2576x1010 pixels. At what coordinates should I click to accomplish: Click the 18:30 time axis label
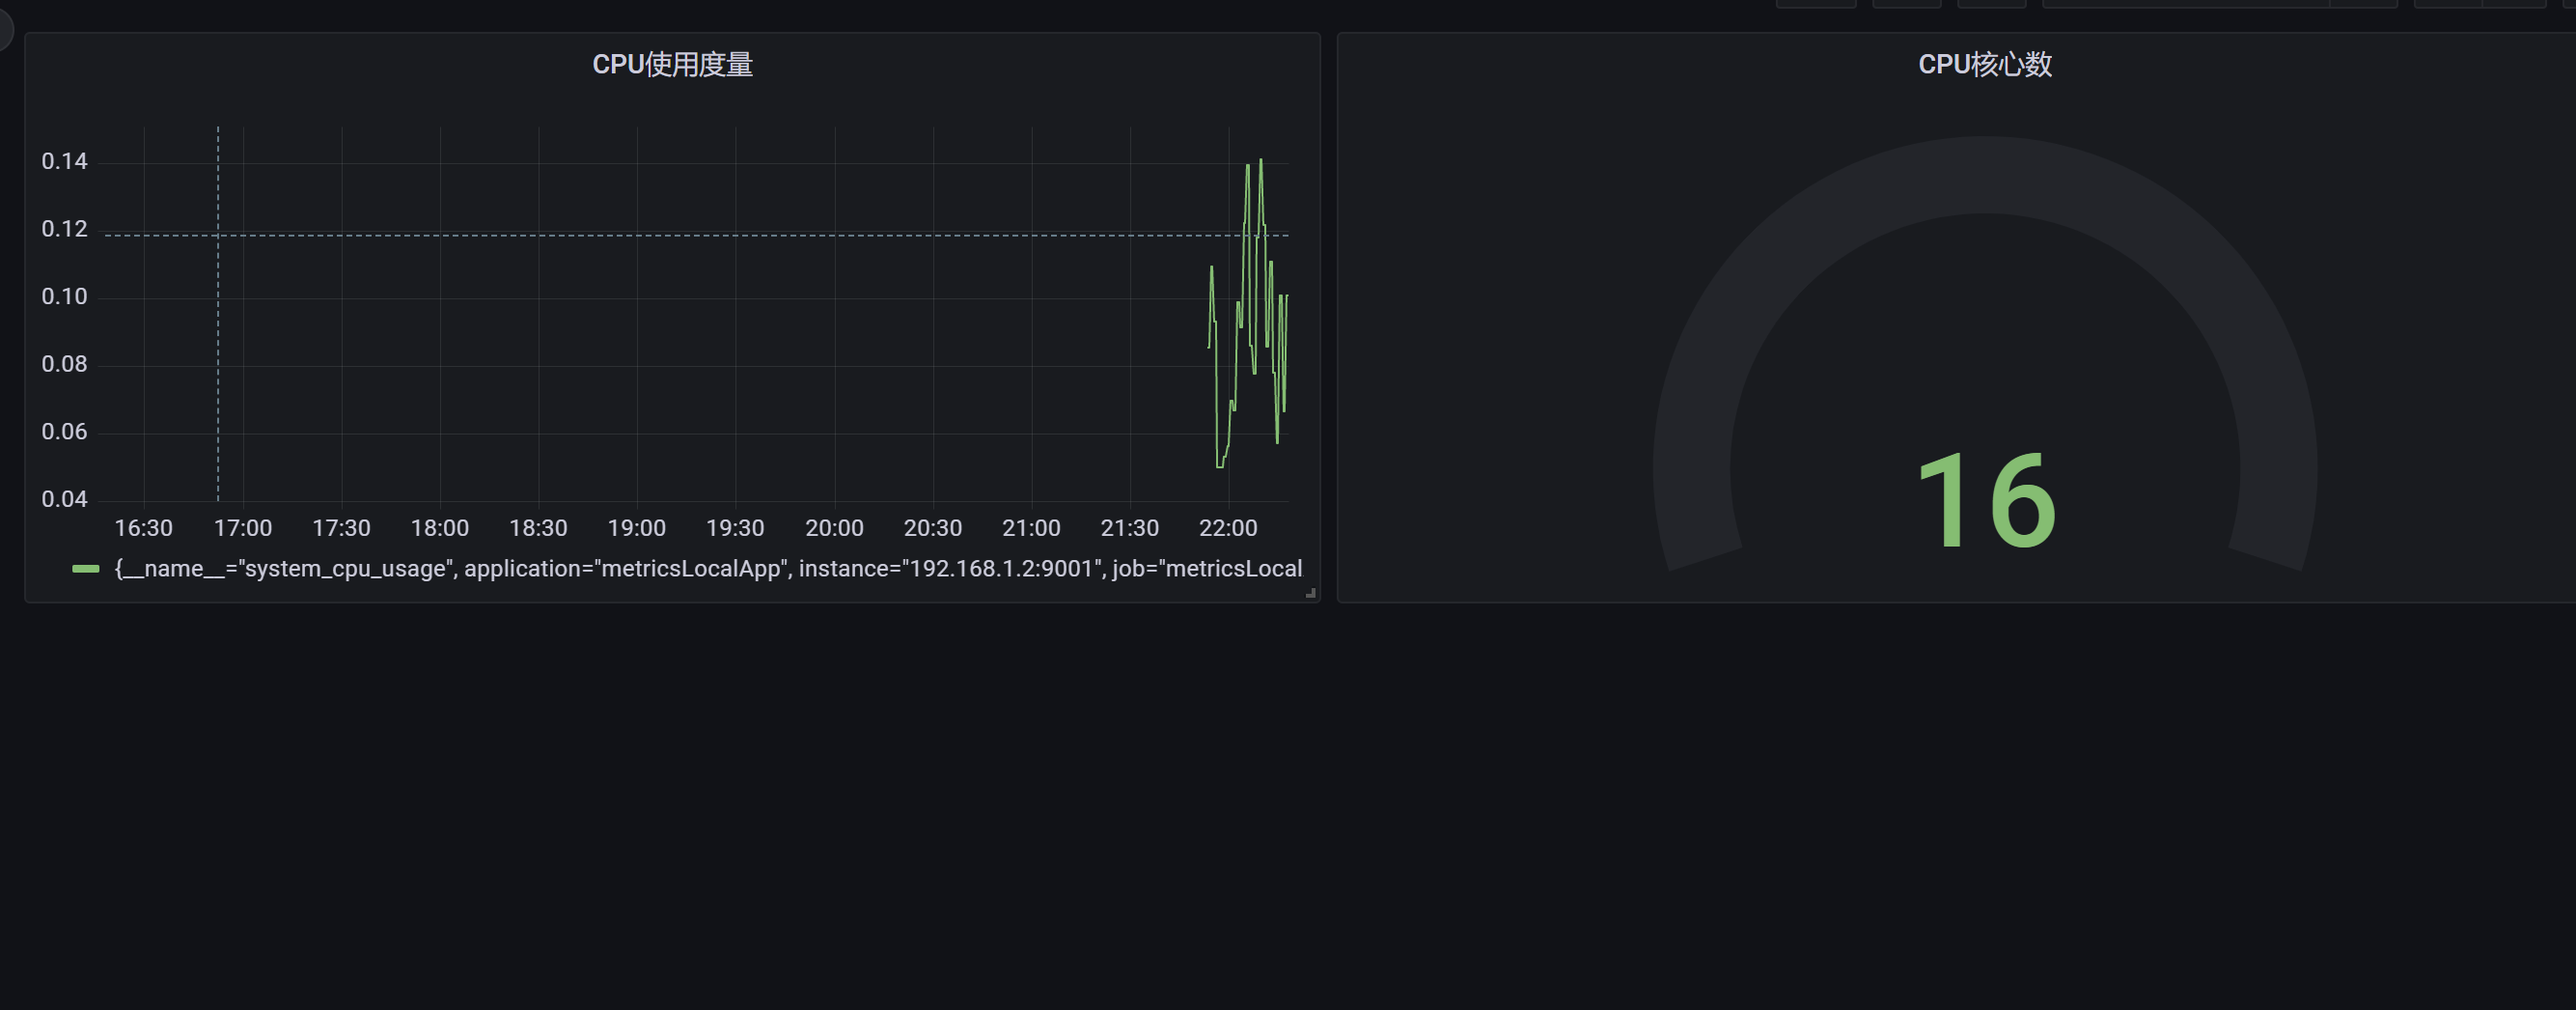tap(538, 528)
